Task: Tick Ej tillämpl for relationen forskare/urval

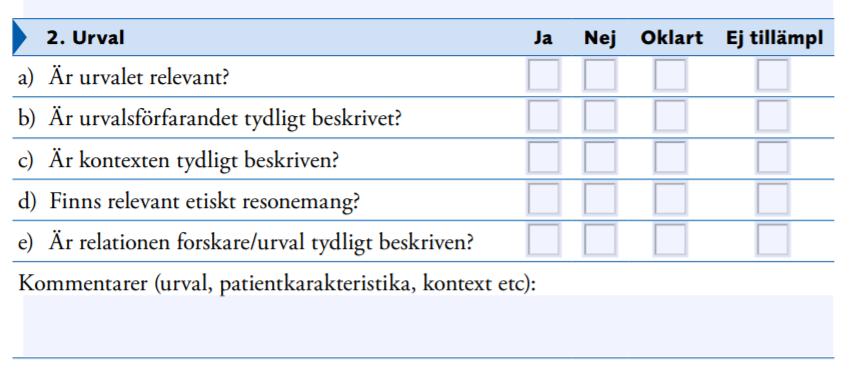Action: click(x=773, y=240)
